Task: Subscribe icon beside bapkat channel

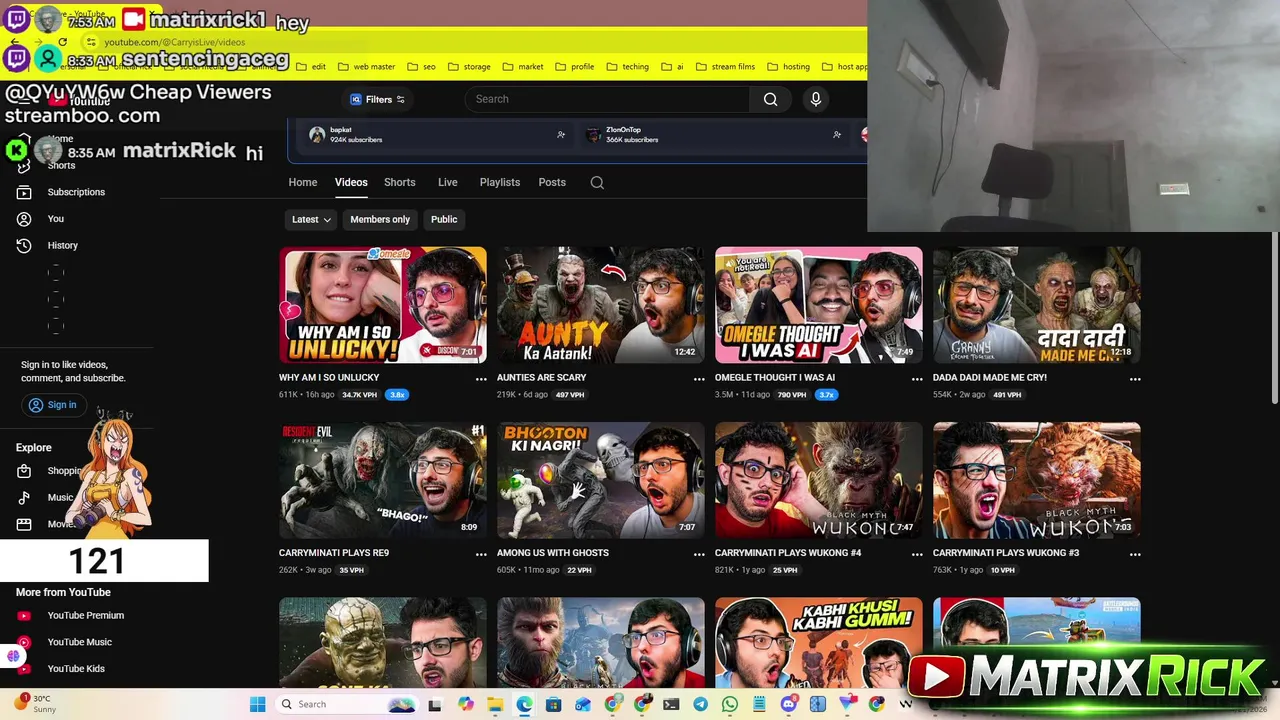Action: coord(561,134)
